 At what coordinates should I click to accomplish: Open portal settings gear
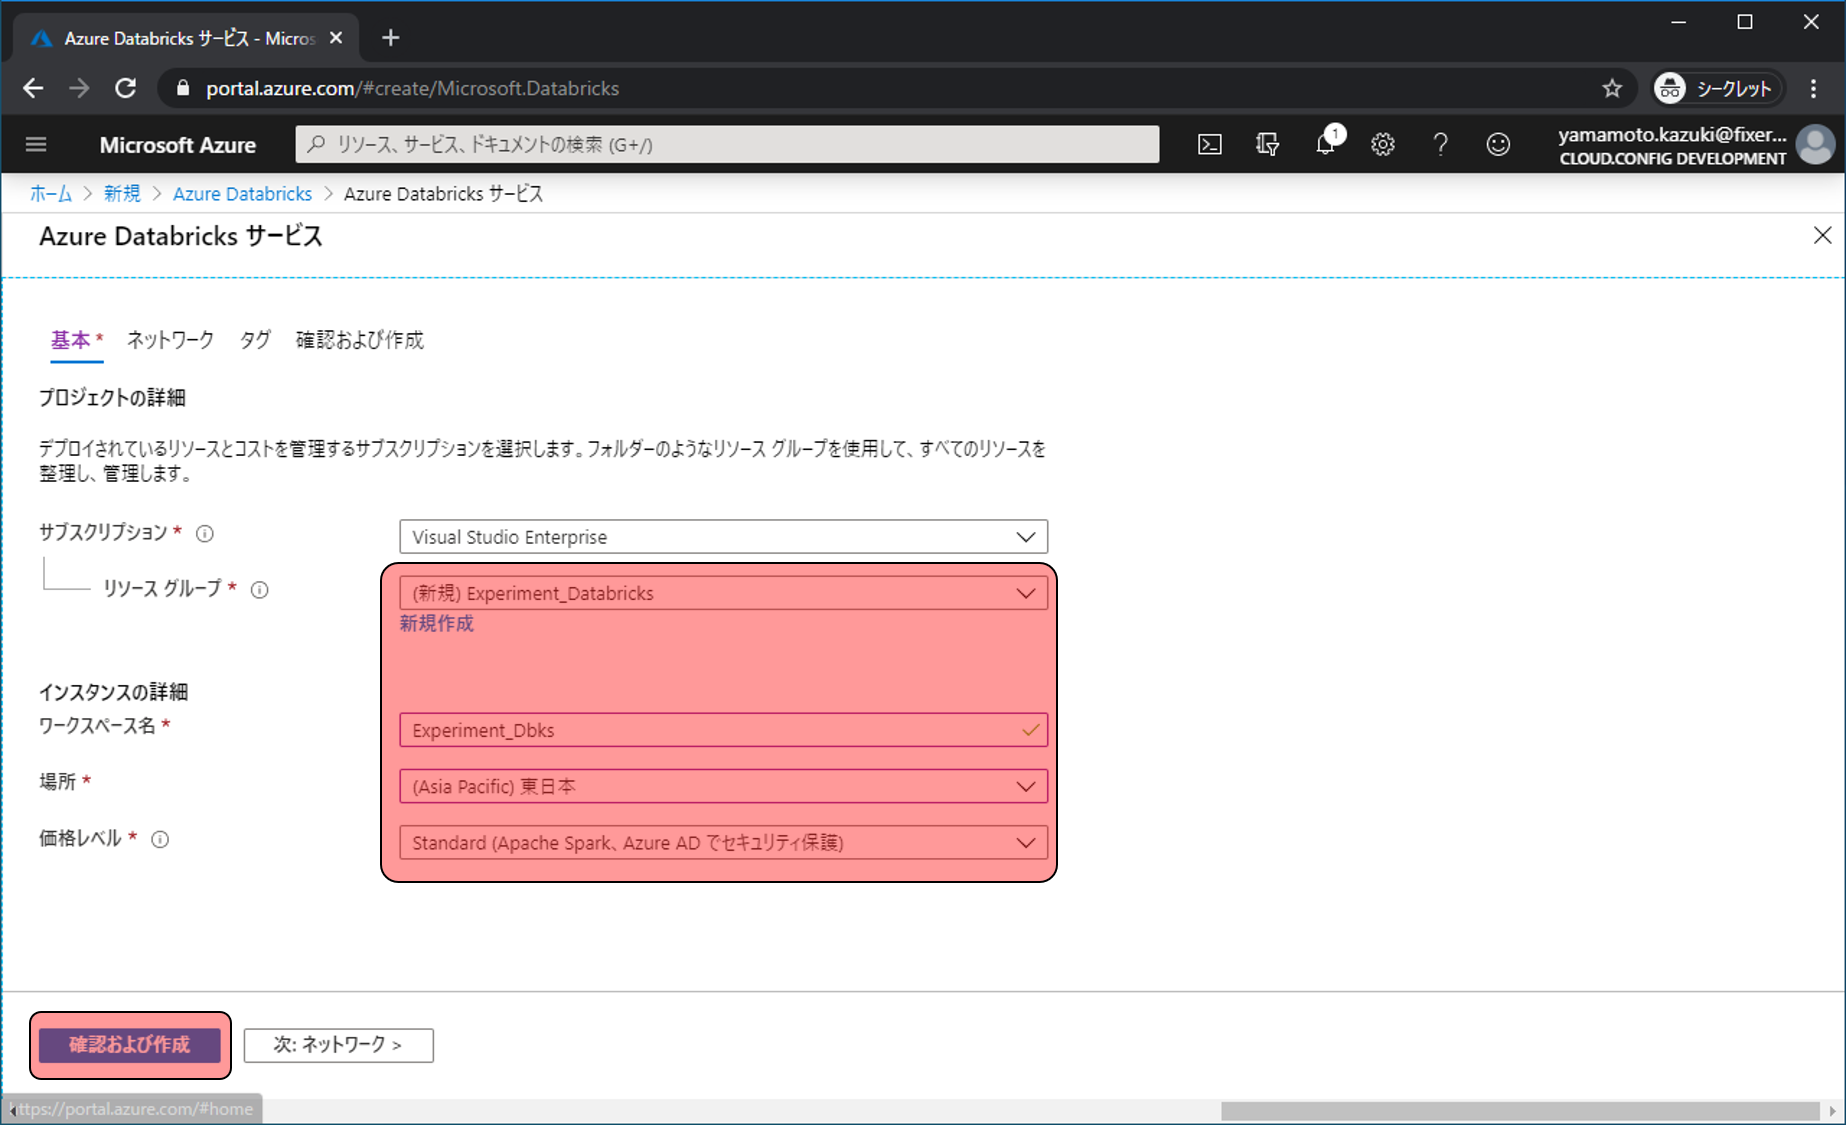tap(1383, 145)
